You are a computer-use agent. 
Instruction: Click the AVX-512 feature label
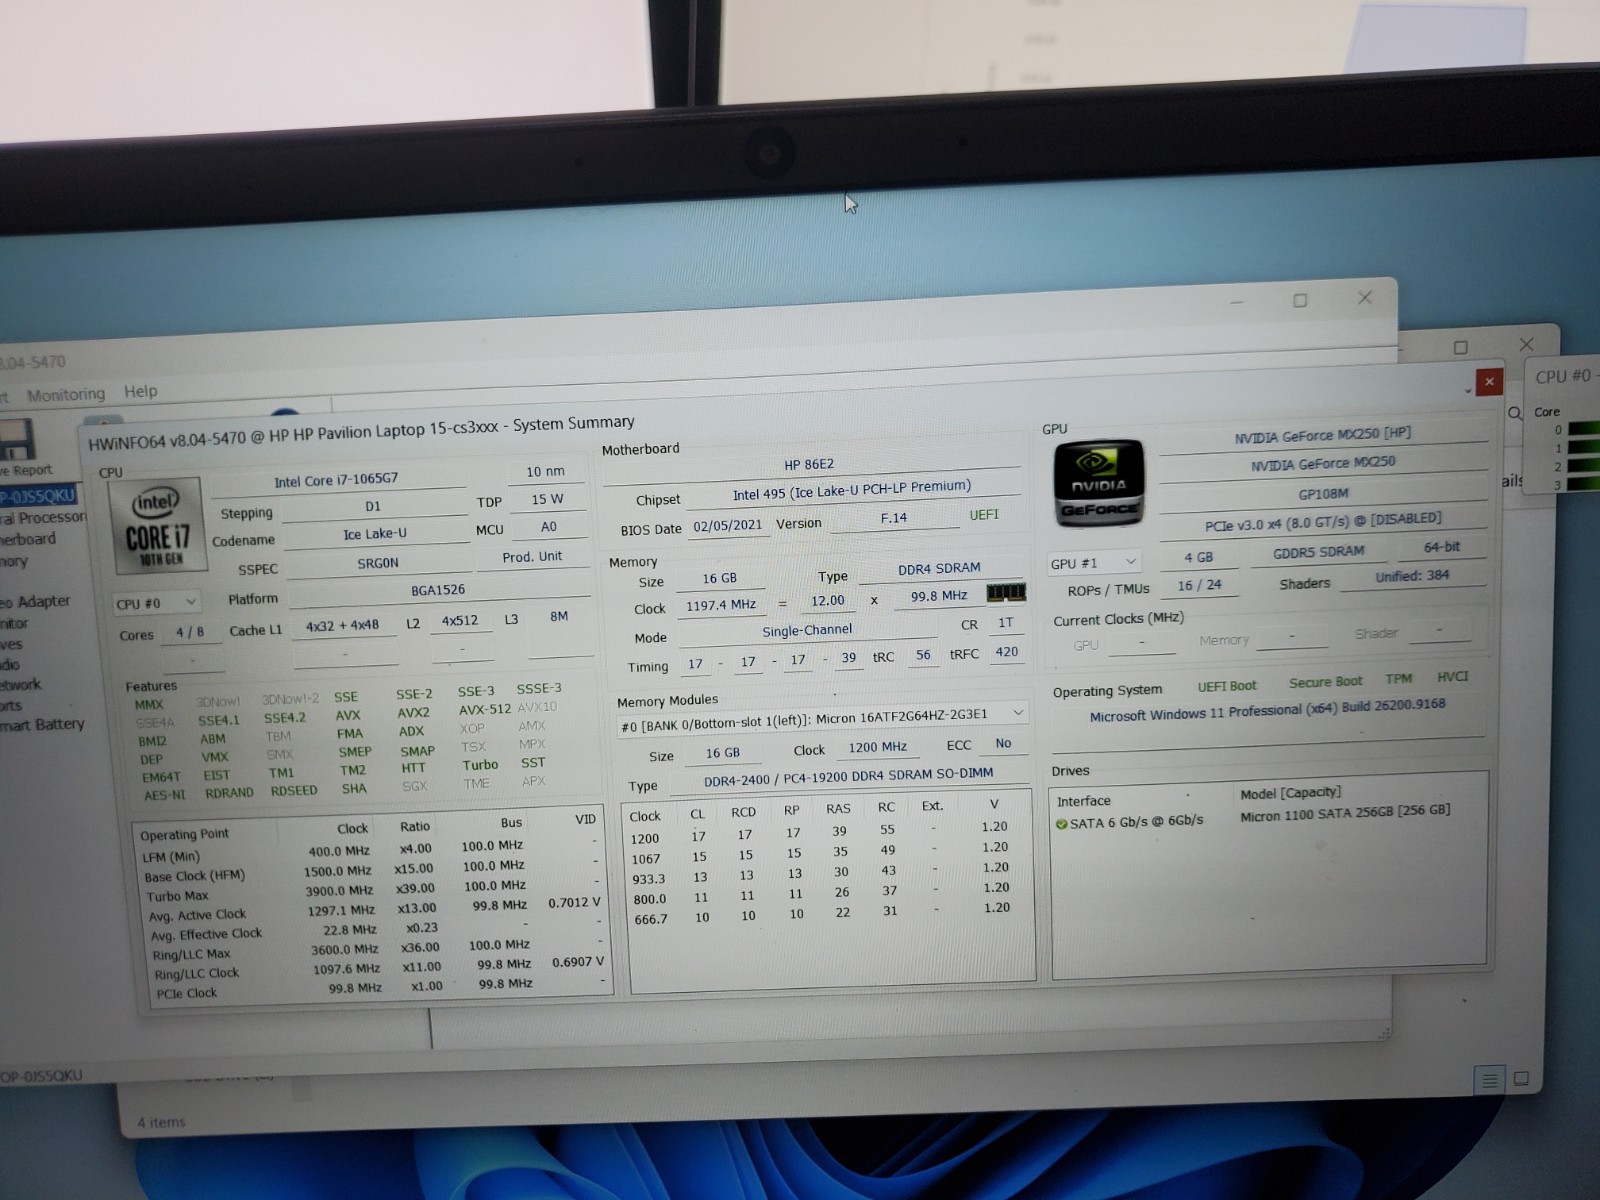tap(484, 710)
